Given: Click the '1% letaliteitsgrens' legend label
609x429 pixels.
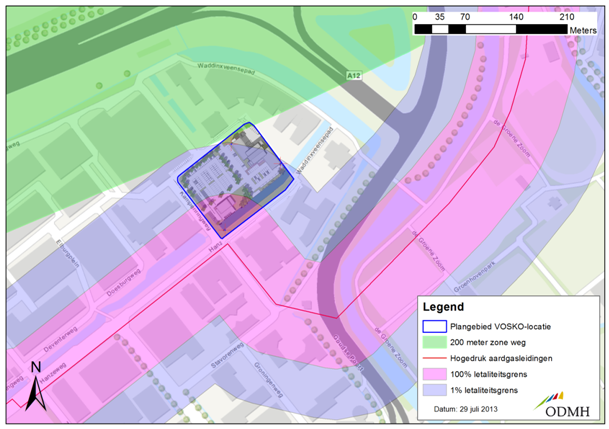Looking at the screenshot, I should click(484, 390).
